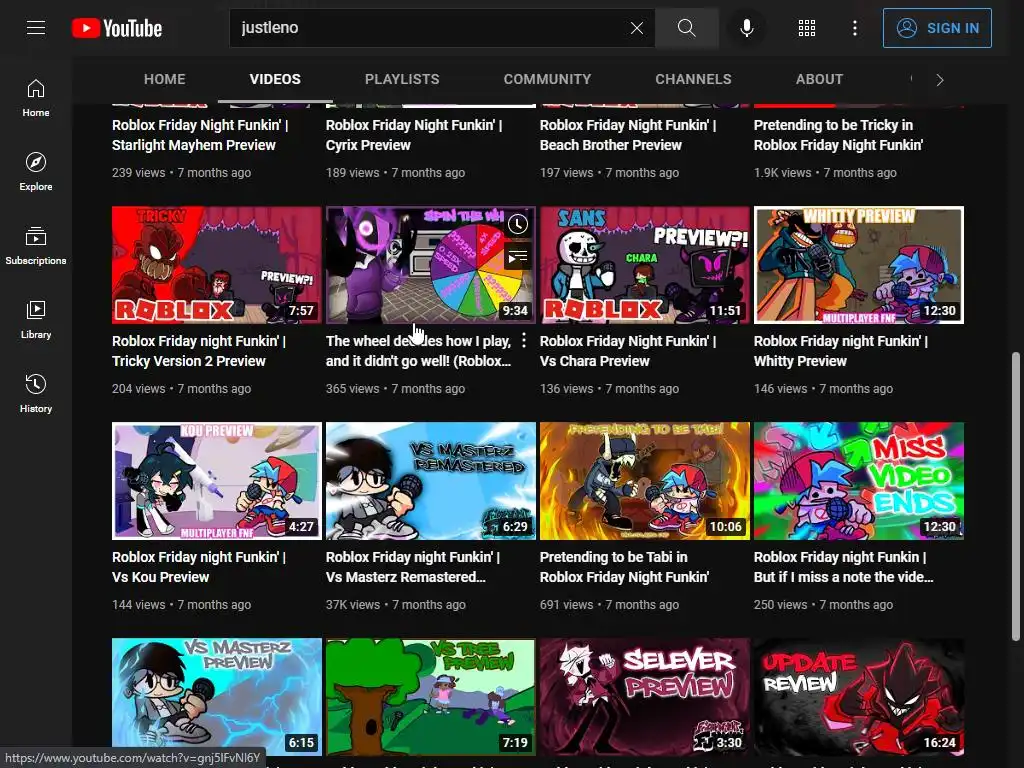Open the YouTube apps grid

tap(807, 28)
